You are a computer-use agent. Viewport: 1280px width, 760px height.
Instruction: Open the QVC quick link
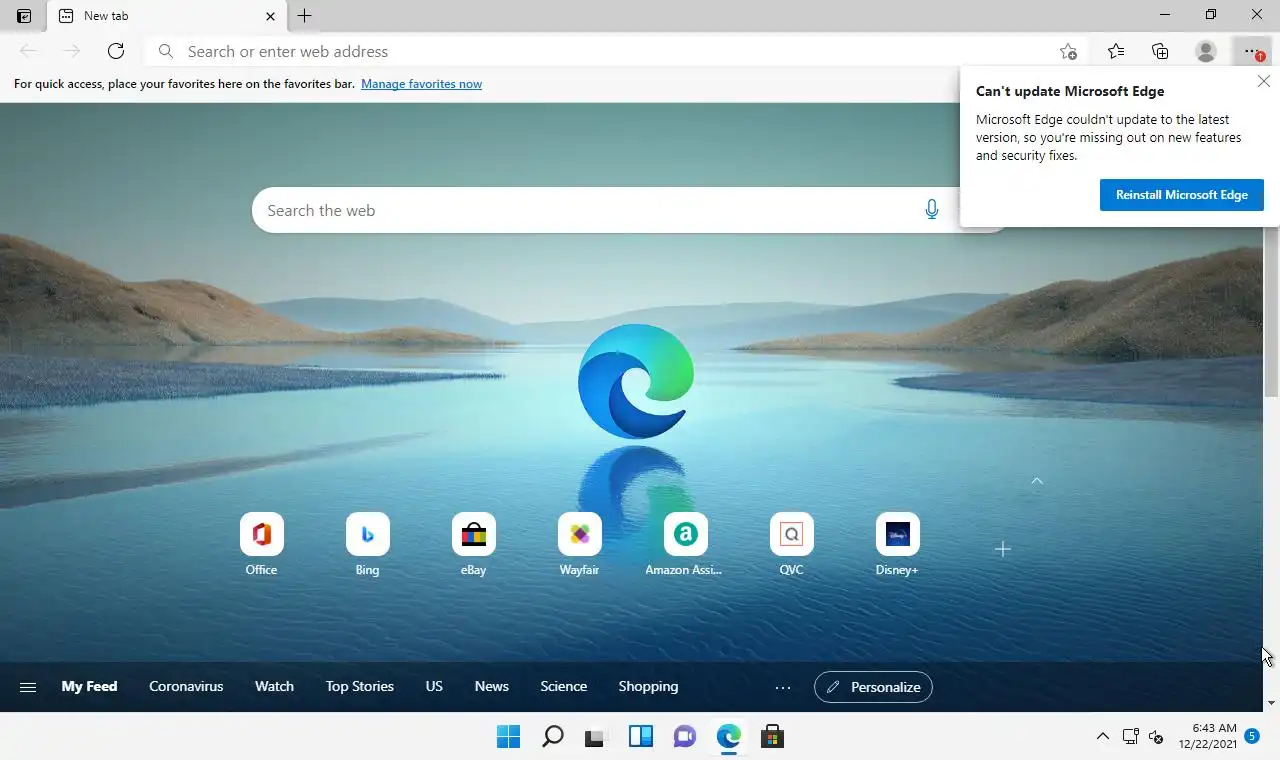[x=791, y=545]
